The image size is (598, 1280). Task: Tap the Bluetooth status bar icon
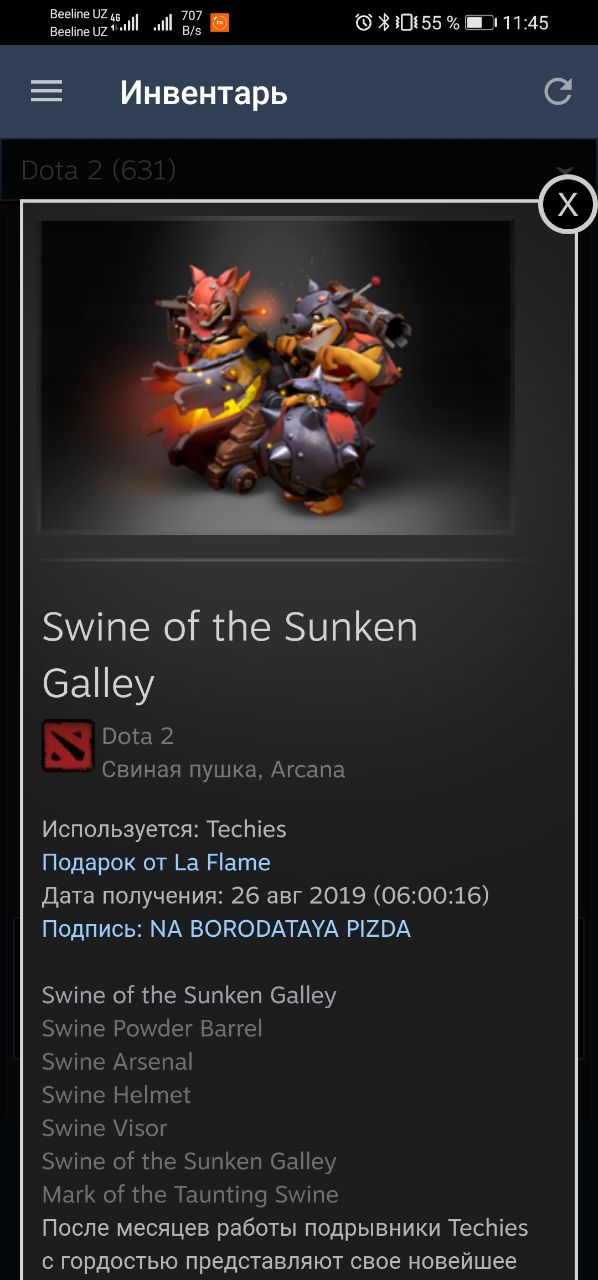pos(384,22)
